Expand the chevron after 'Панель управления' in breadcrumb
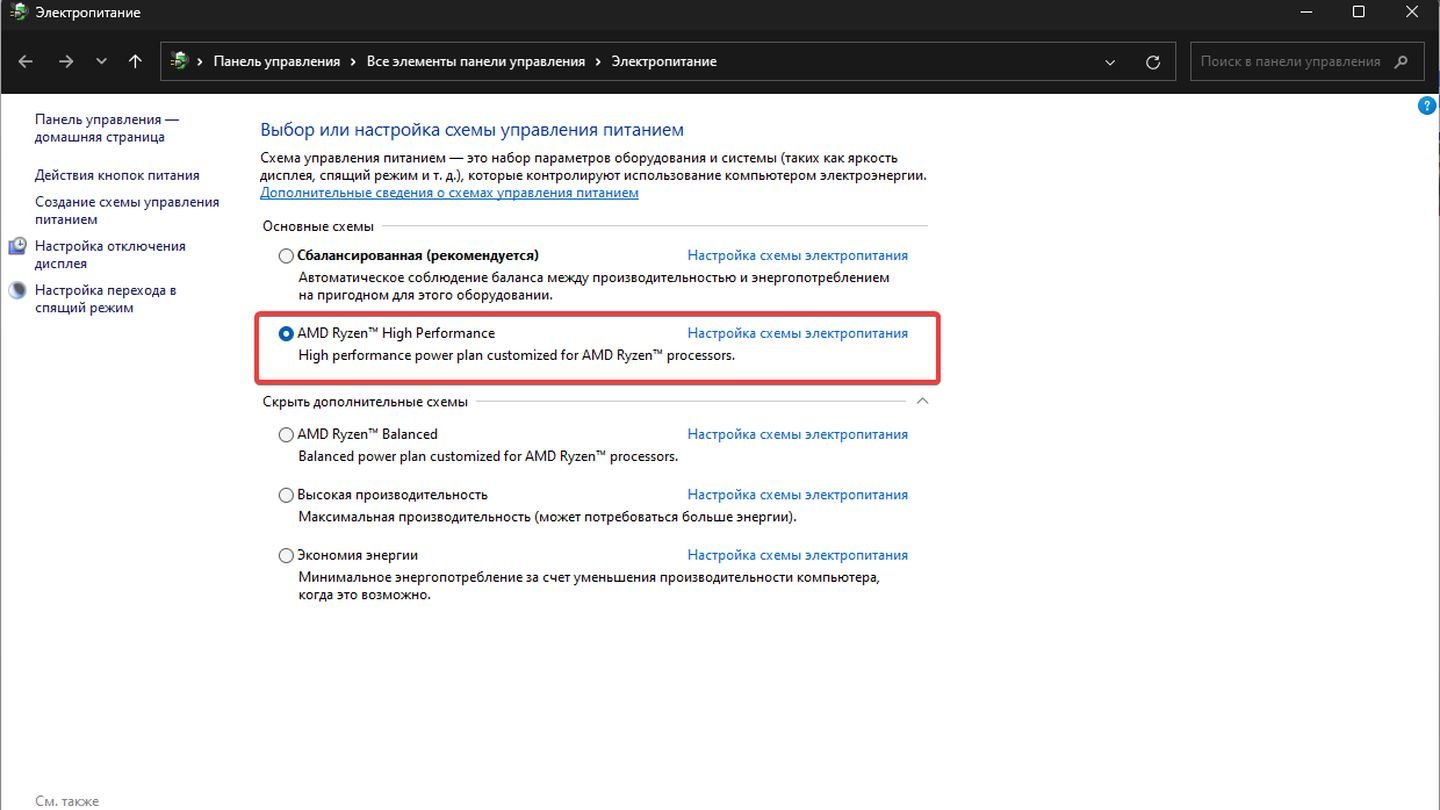 tap(353, 61)
